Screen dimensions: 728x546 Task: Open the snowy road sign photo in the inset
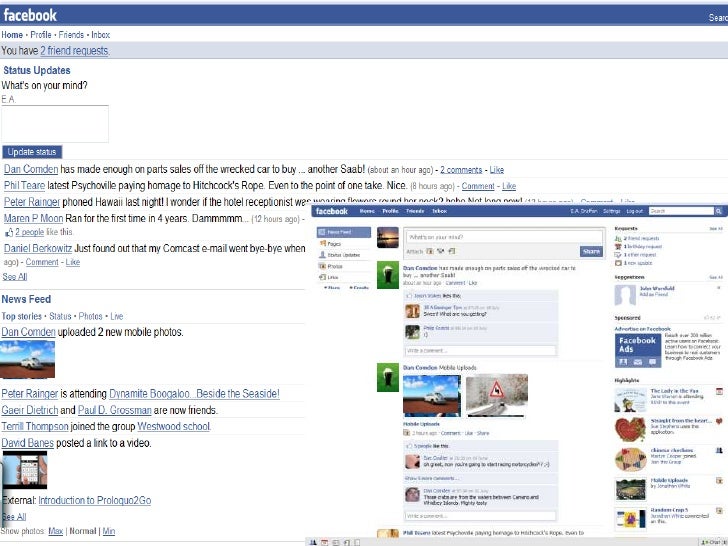point(497,395)
